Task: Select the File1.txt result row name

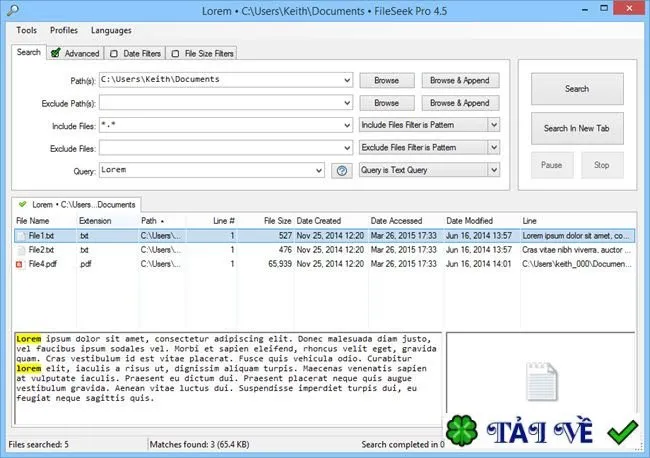Action: pos(41,236)
